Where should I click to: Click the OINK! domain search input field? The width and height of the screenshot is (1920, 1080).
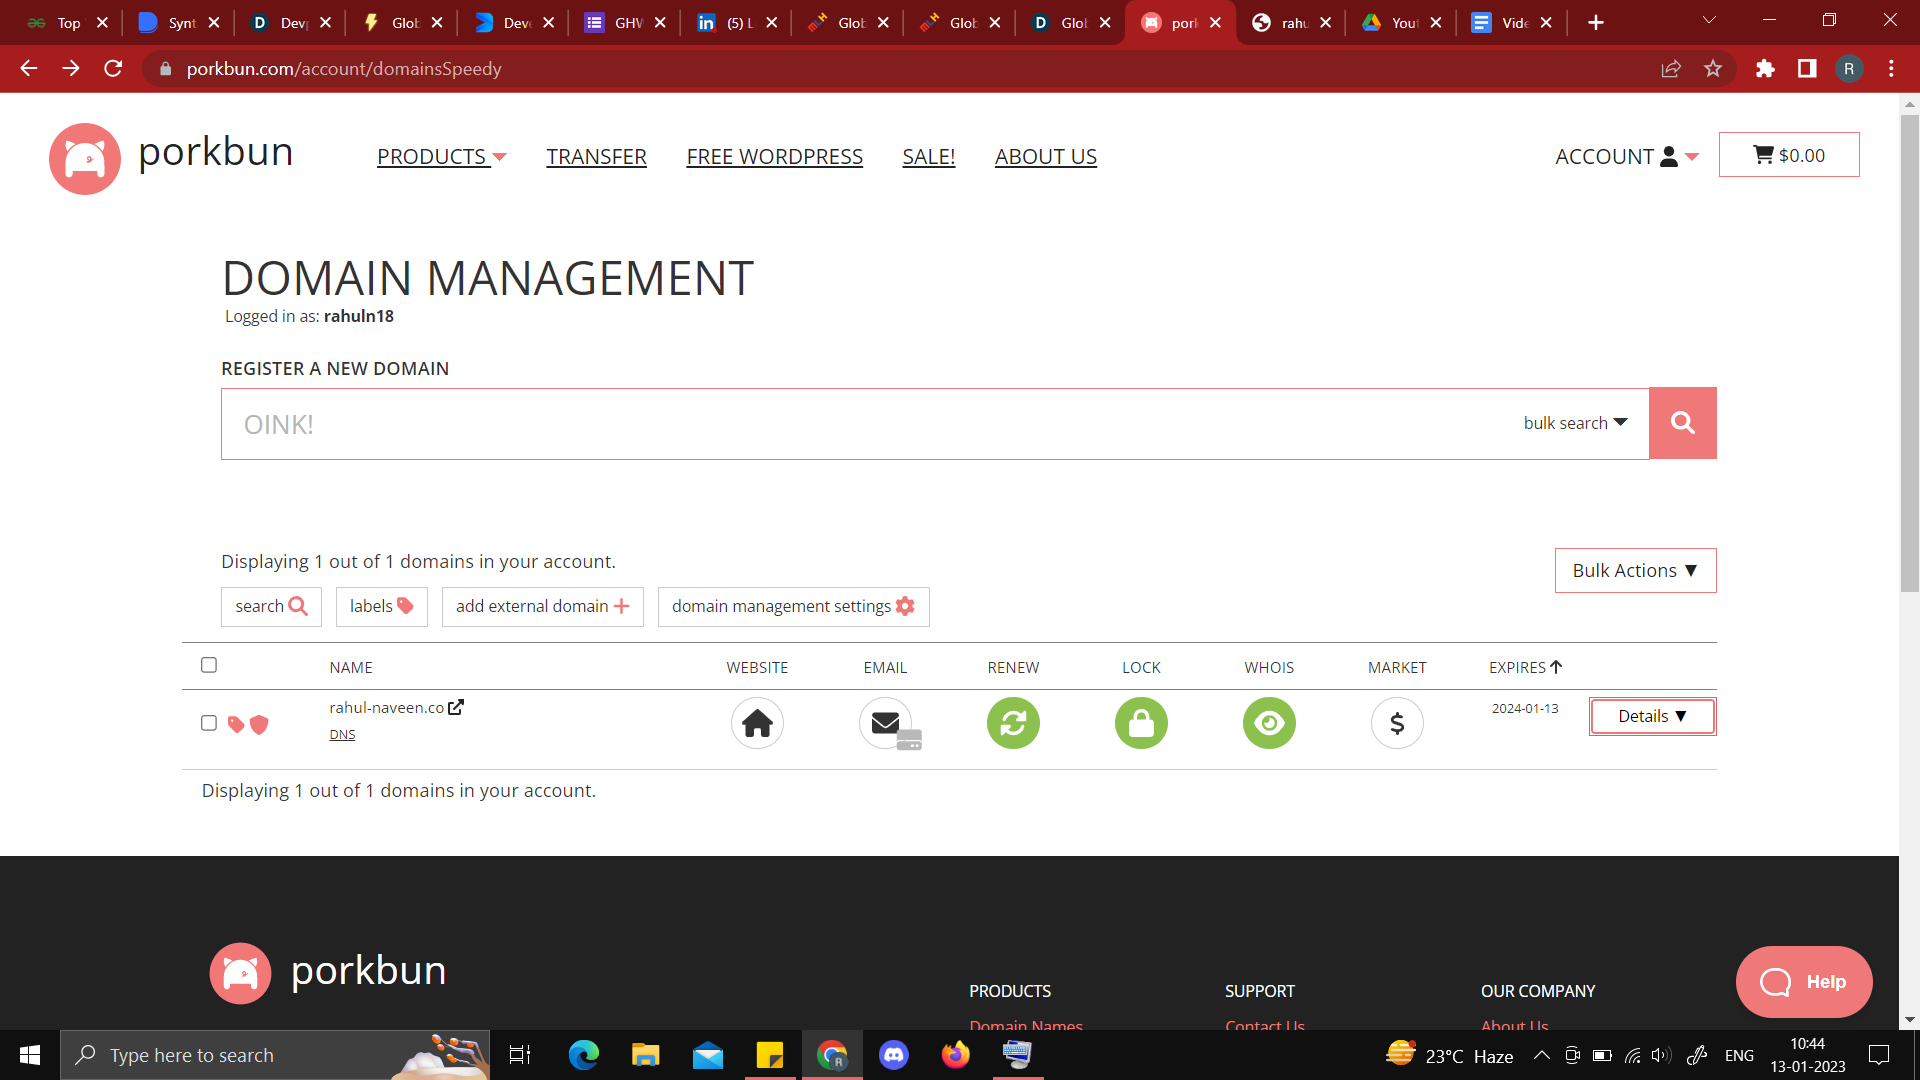tap(860, 424)
